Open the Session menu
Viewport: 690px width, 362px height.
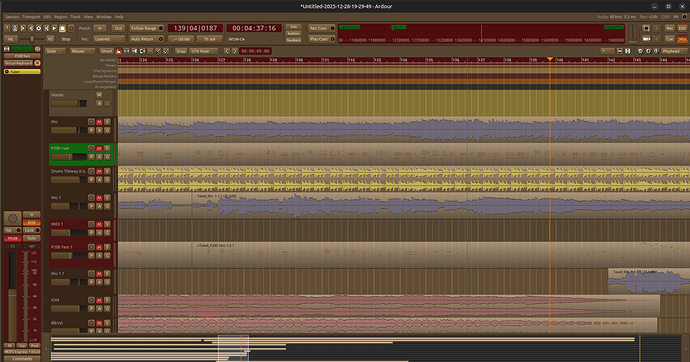tap(12, 17)
